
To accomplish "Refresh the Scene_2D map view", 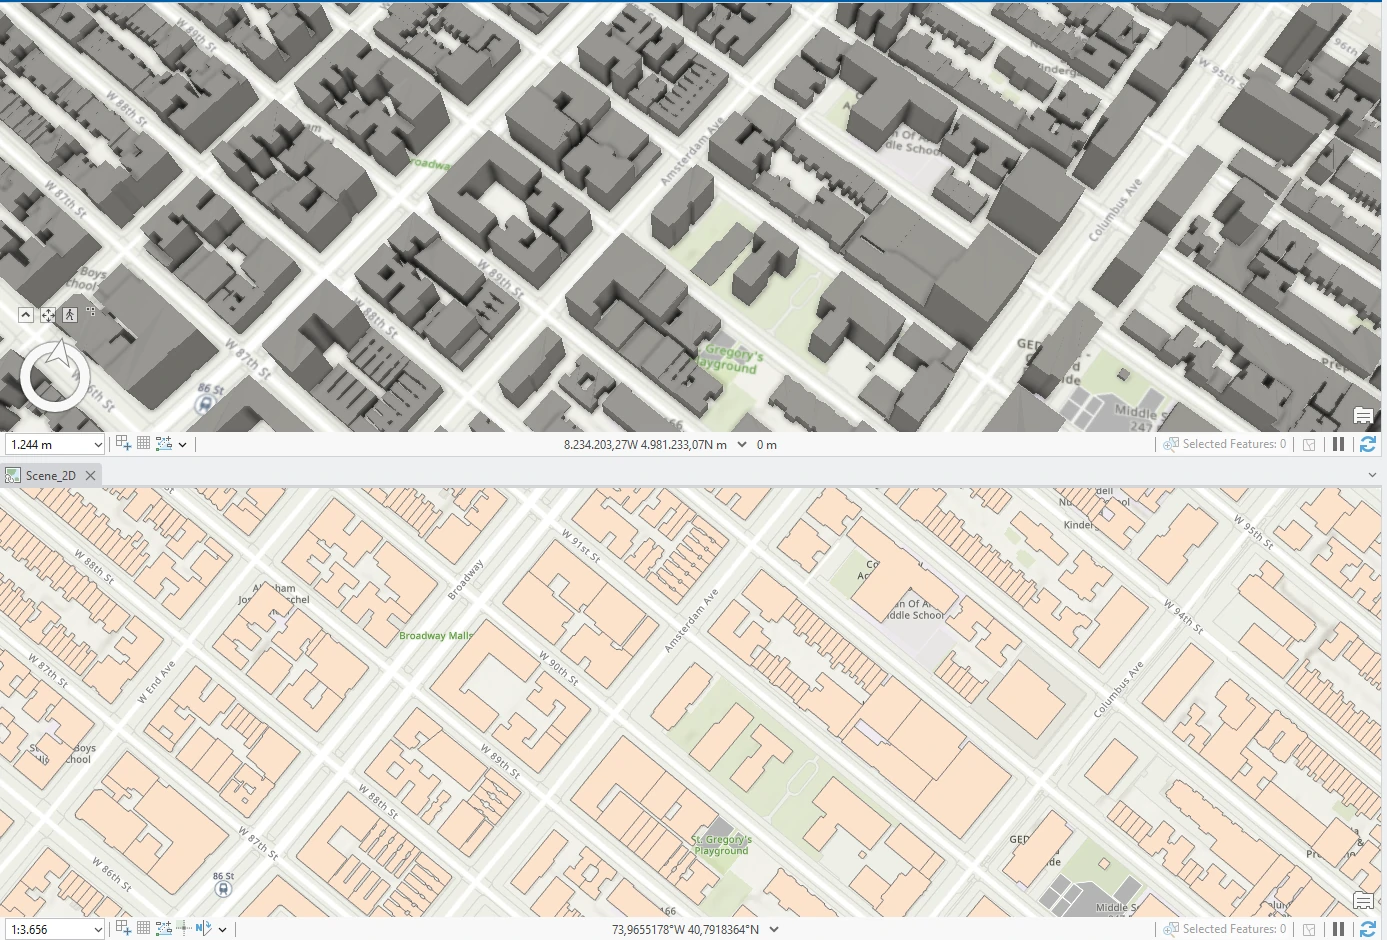I will click(1368, 929).
